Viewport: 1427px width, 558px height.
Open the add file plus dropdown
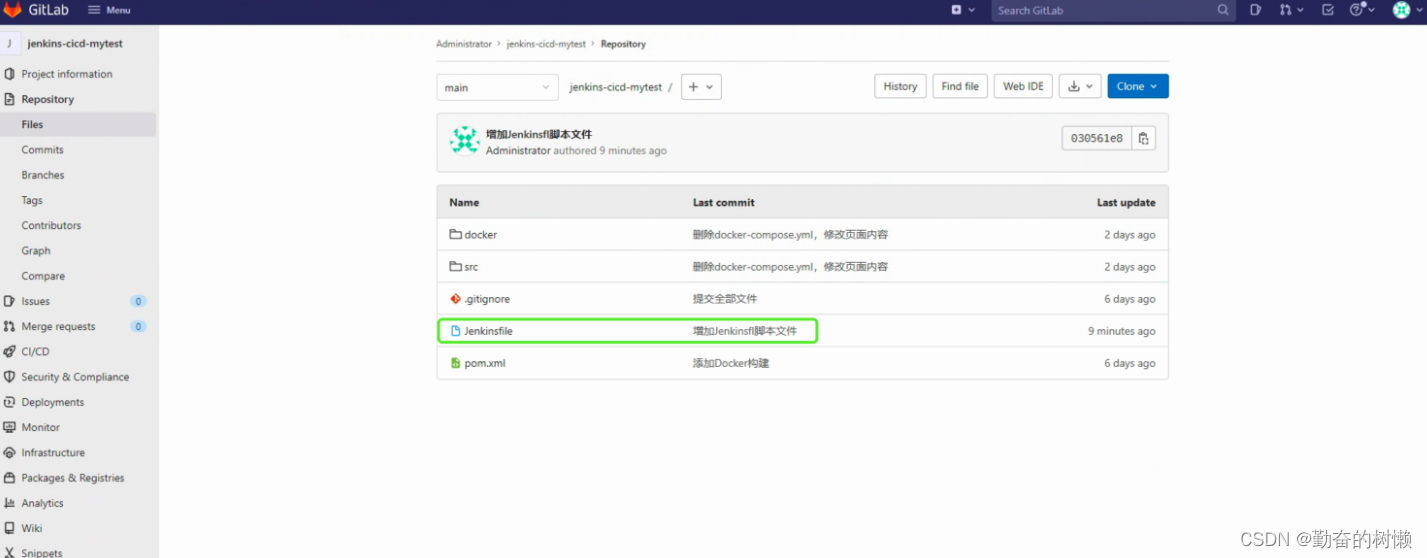(x=701, y=87)
